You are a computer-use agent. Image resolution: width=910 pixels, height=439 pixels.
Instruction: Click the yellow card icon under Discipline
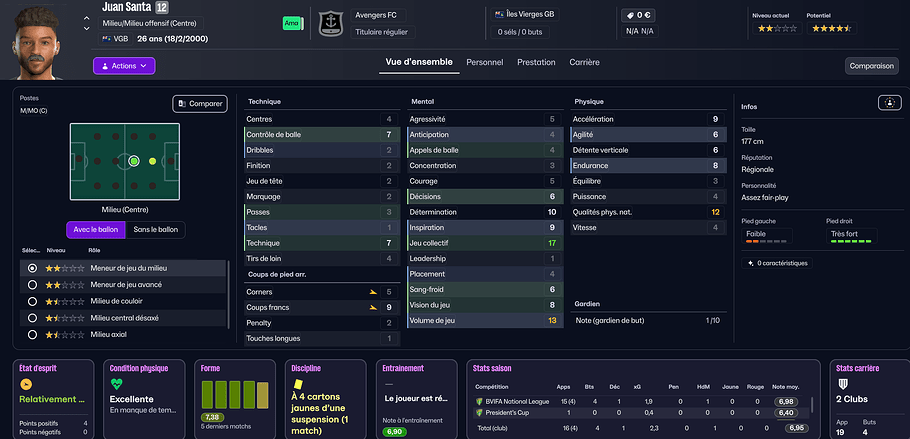(296, 383)
